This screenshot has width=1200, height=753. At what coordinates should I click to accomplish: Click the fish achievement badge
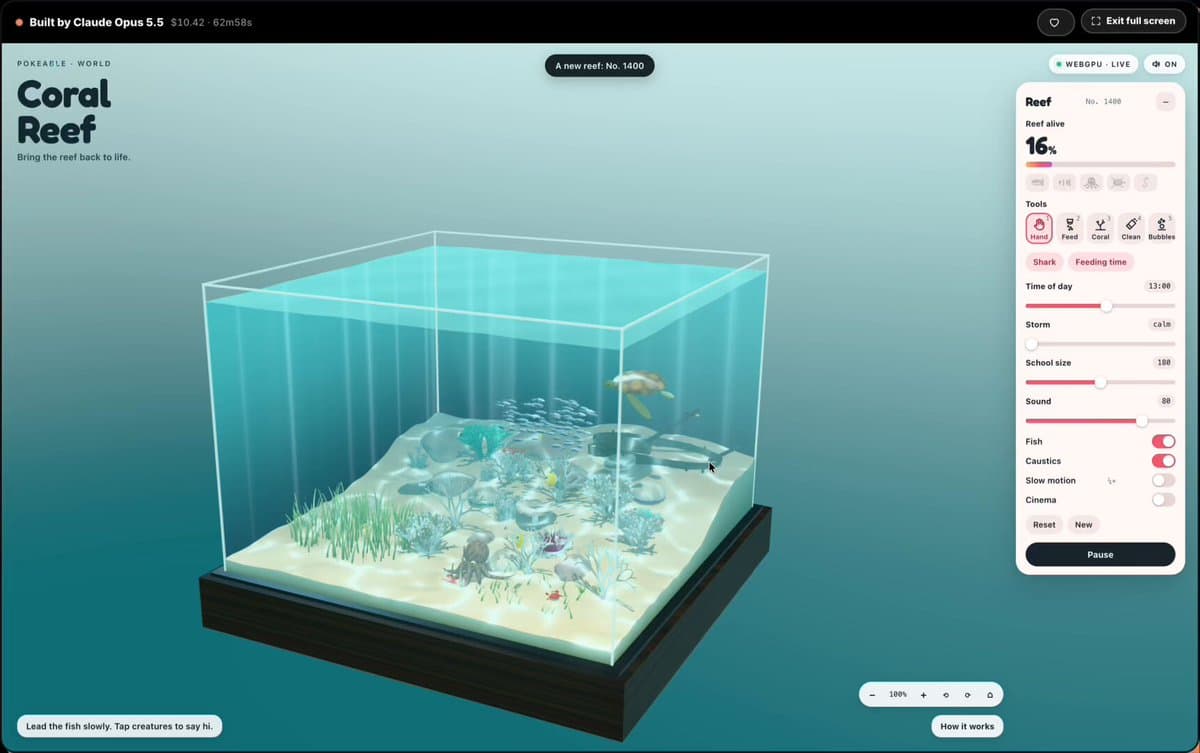[x=1038, y=182]
